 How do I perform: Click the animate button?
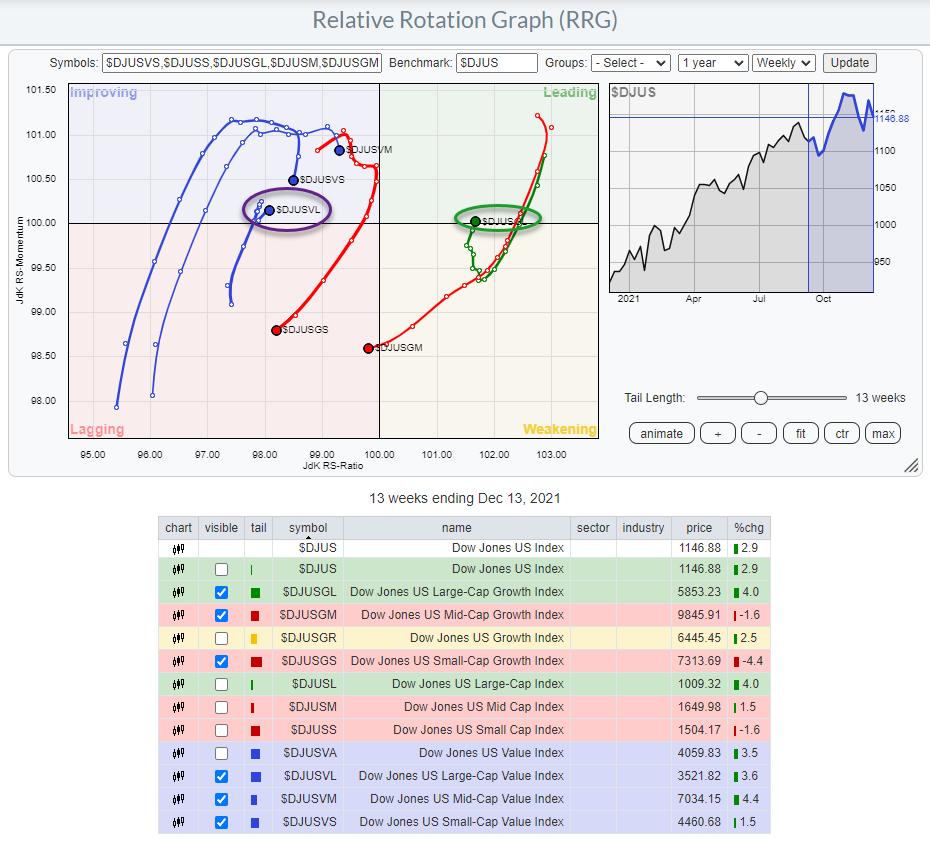click(661, 433)
